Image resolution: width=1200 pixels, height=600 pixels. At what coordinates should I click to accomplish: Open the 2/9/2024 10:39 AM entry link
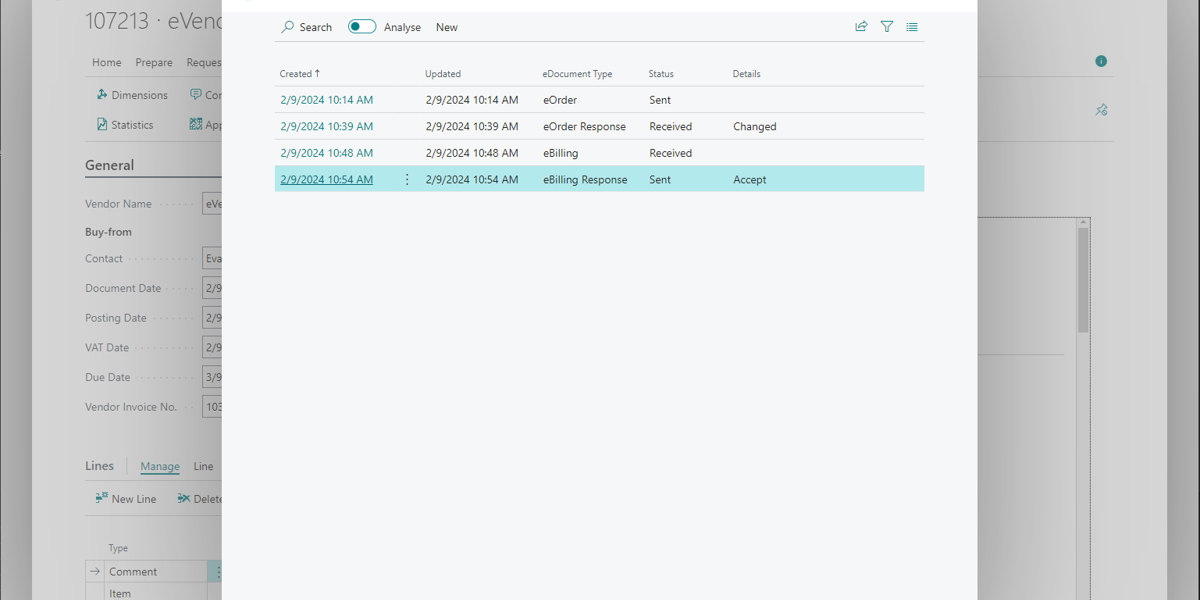tap(327, 127)
